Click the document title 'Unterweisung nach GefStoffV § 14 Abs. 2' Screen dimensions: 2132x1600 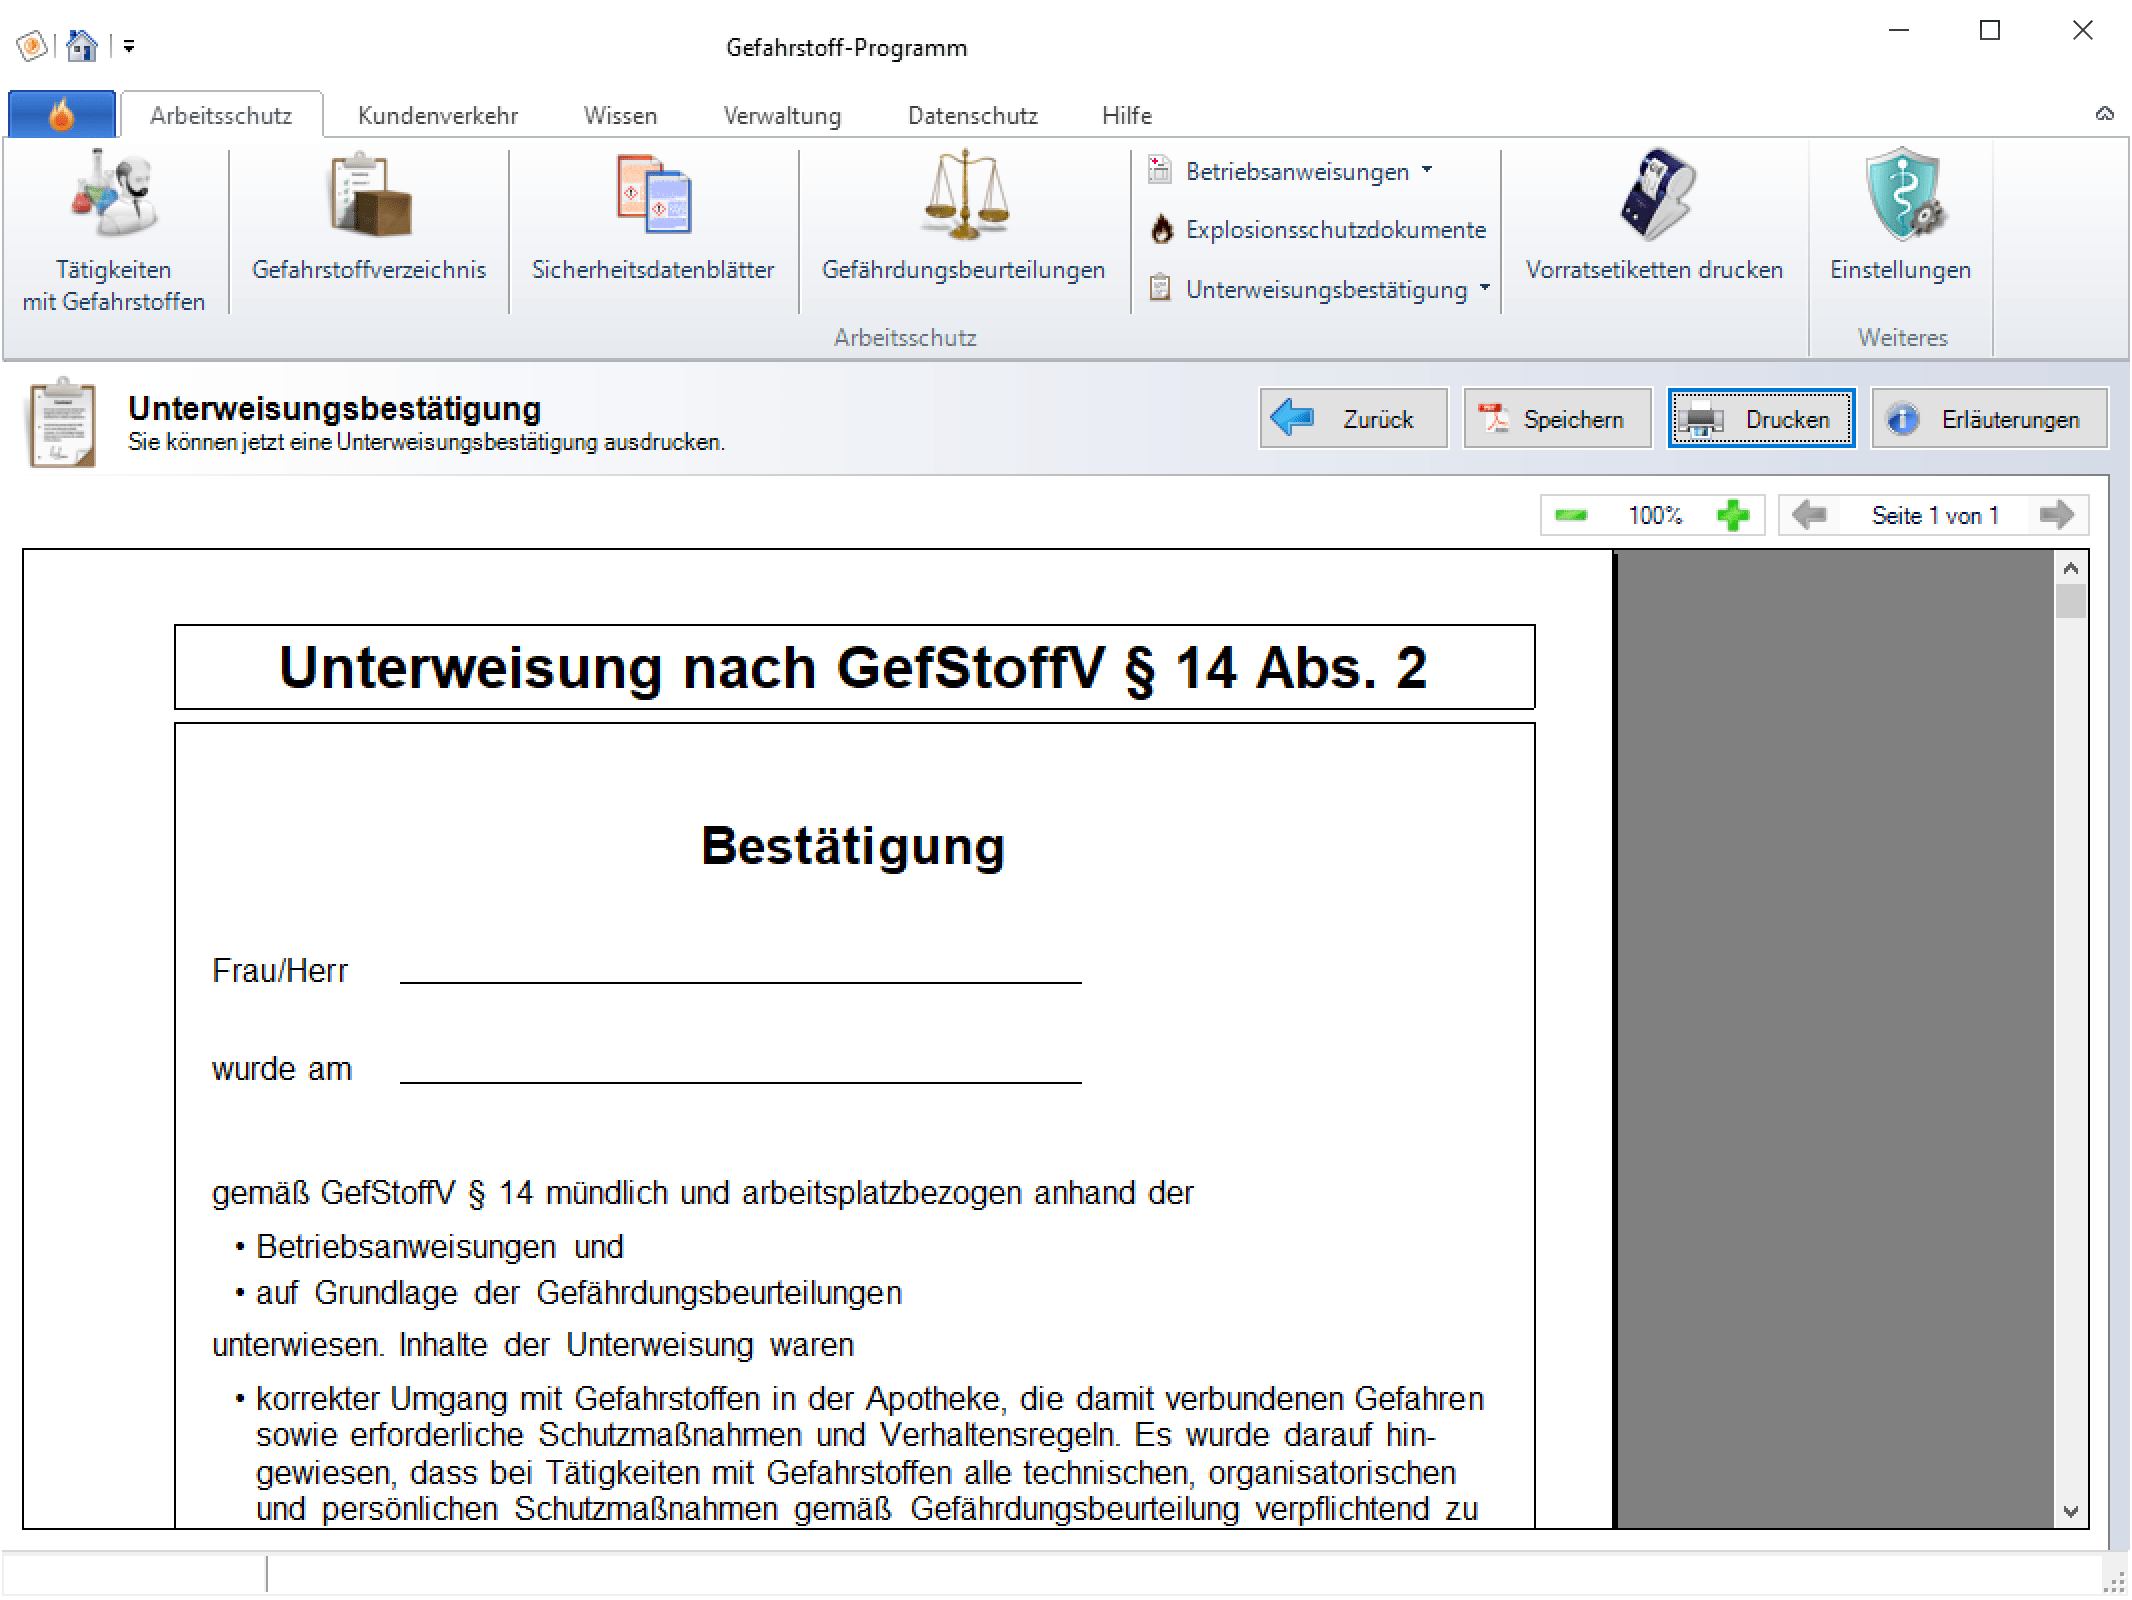coord(853,667)
